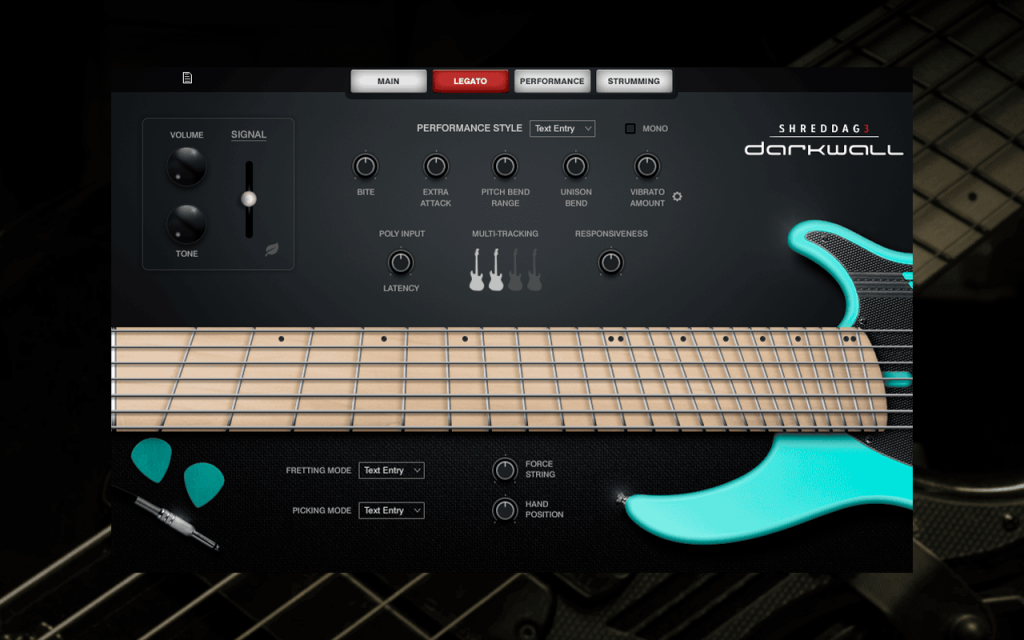Click the Performance Style label
This screenshot has height=640, width=1024.
click(470, 128)
